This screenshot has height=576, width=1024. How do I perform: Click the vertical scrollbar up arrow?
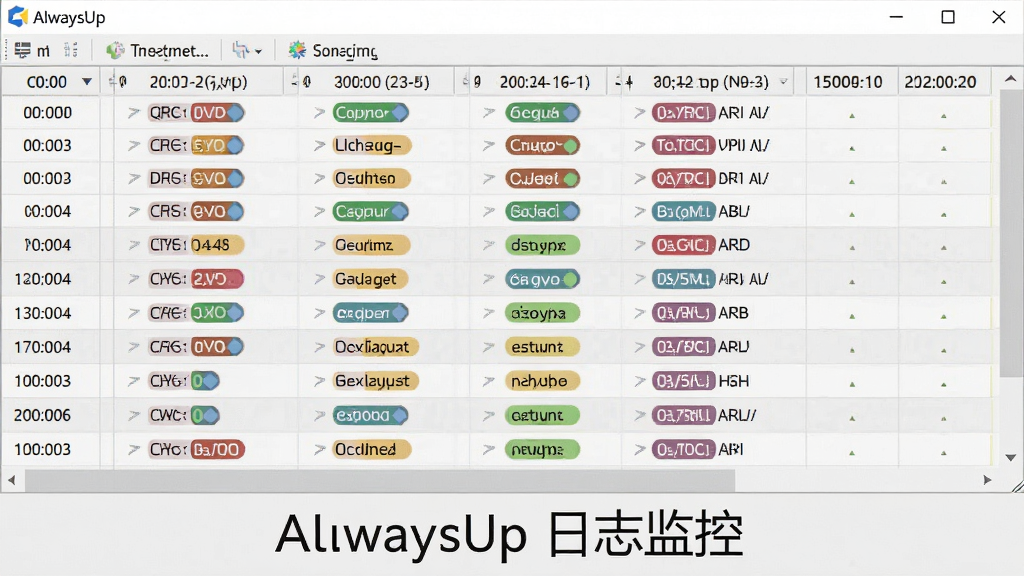1010,79
